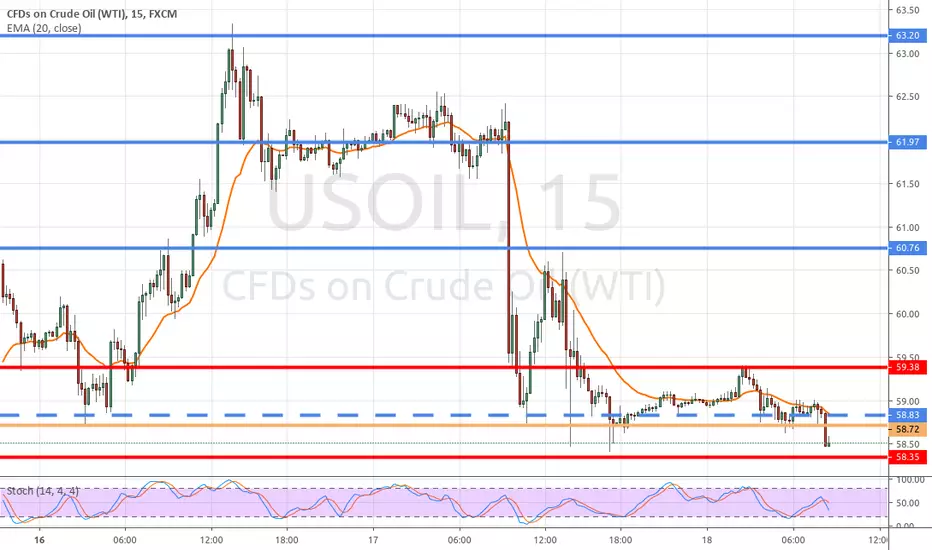Image resolution: width=932 pixels, height=550 pixels.
Task: Click the 58.35 red price level label
Action: click(907, 457)
